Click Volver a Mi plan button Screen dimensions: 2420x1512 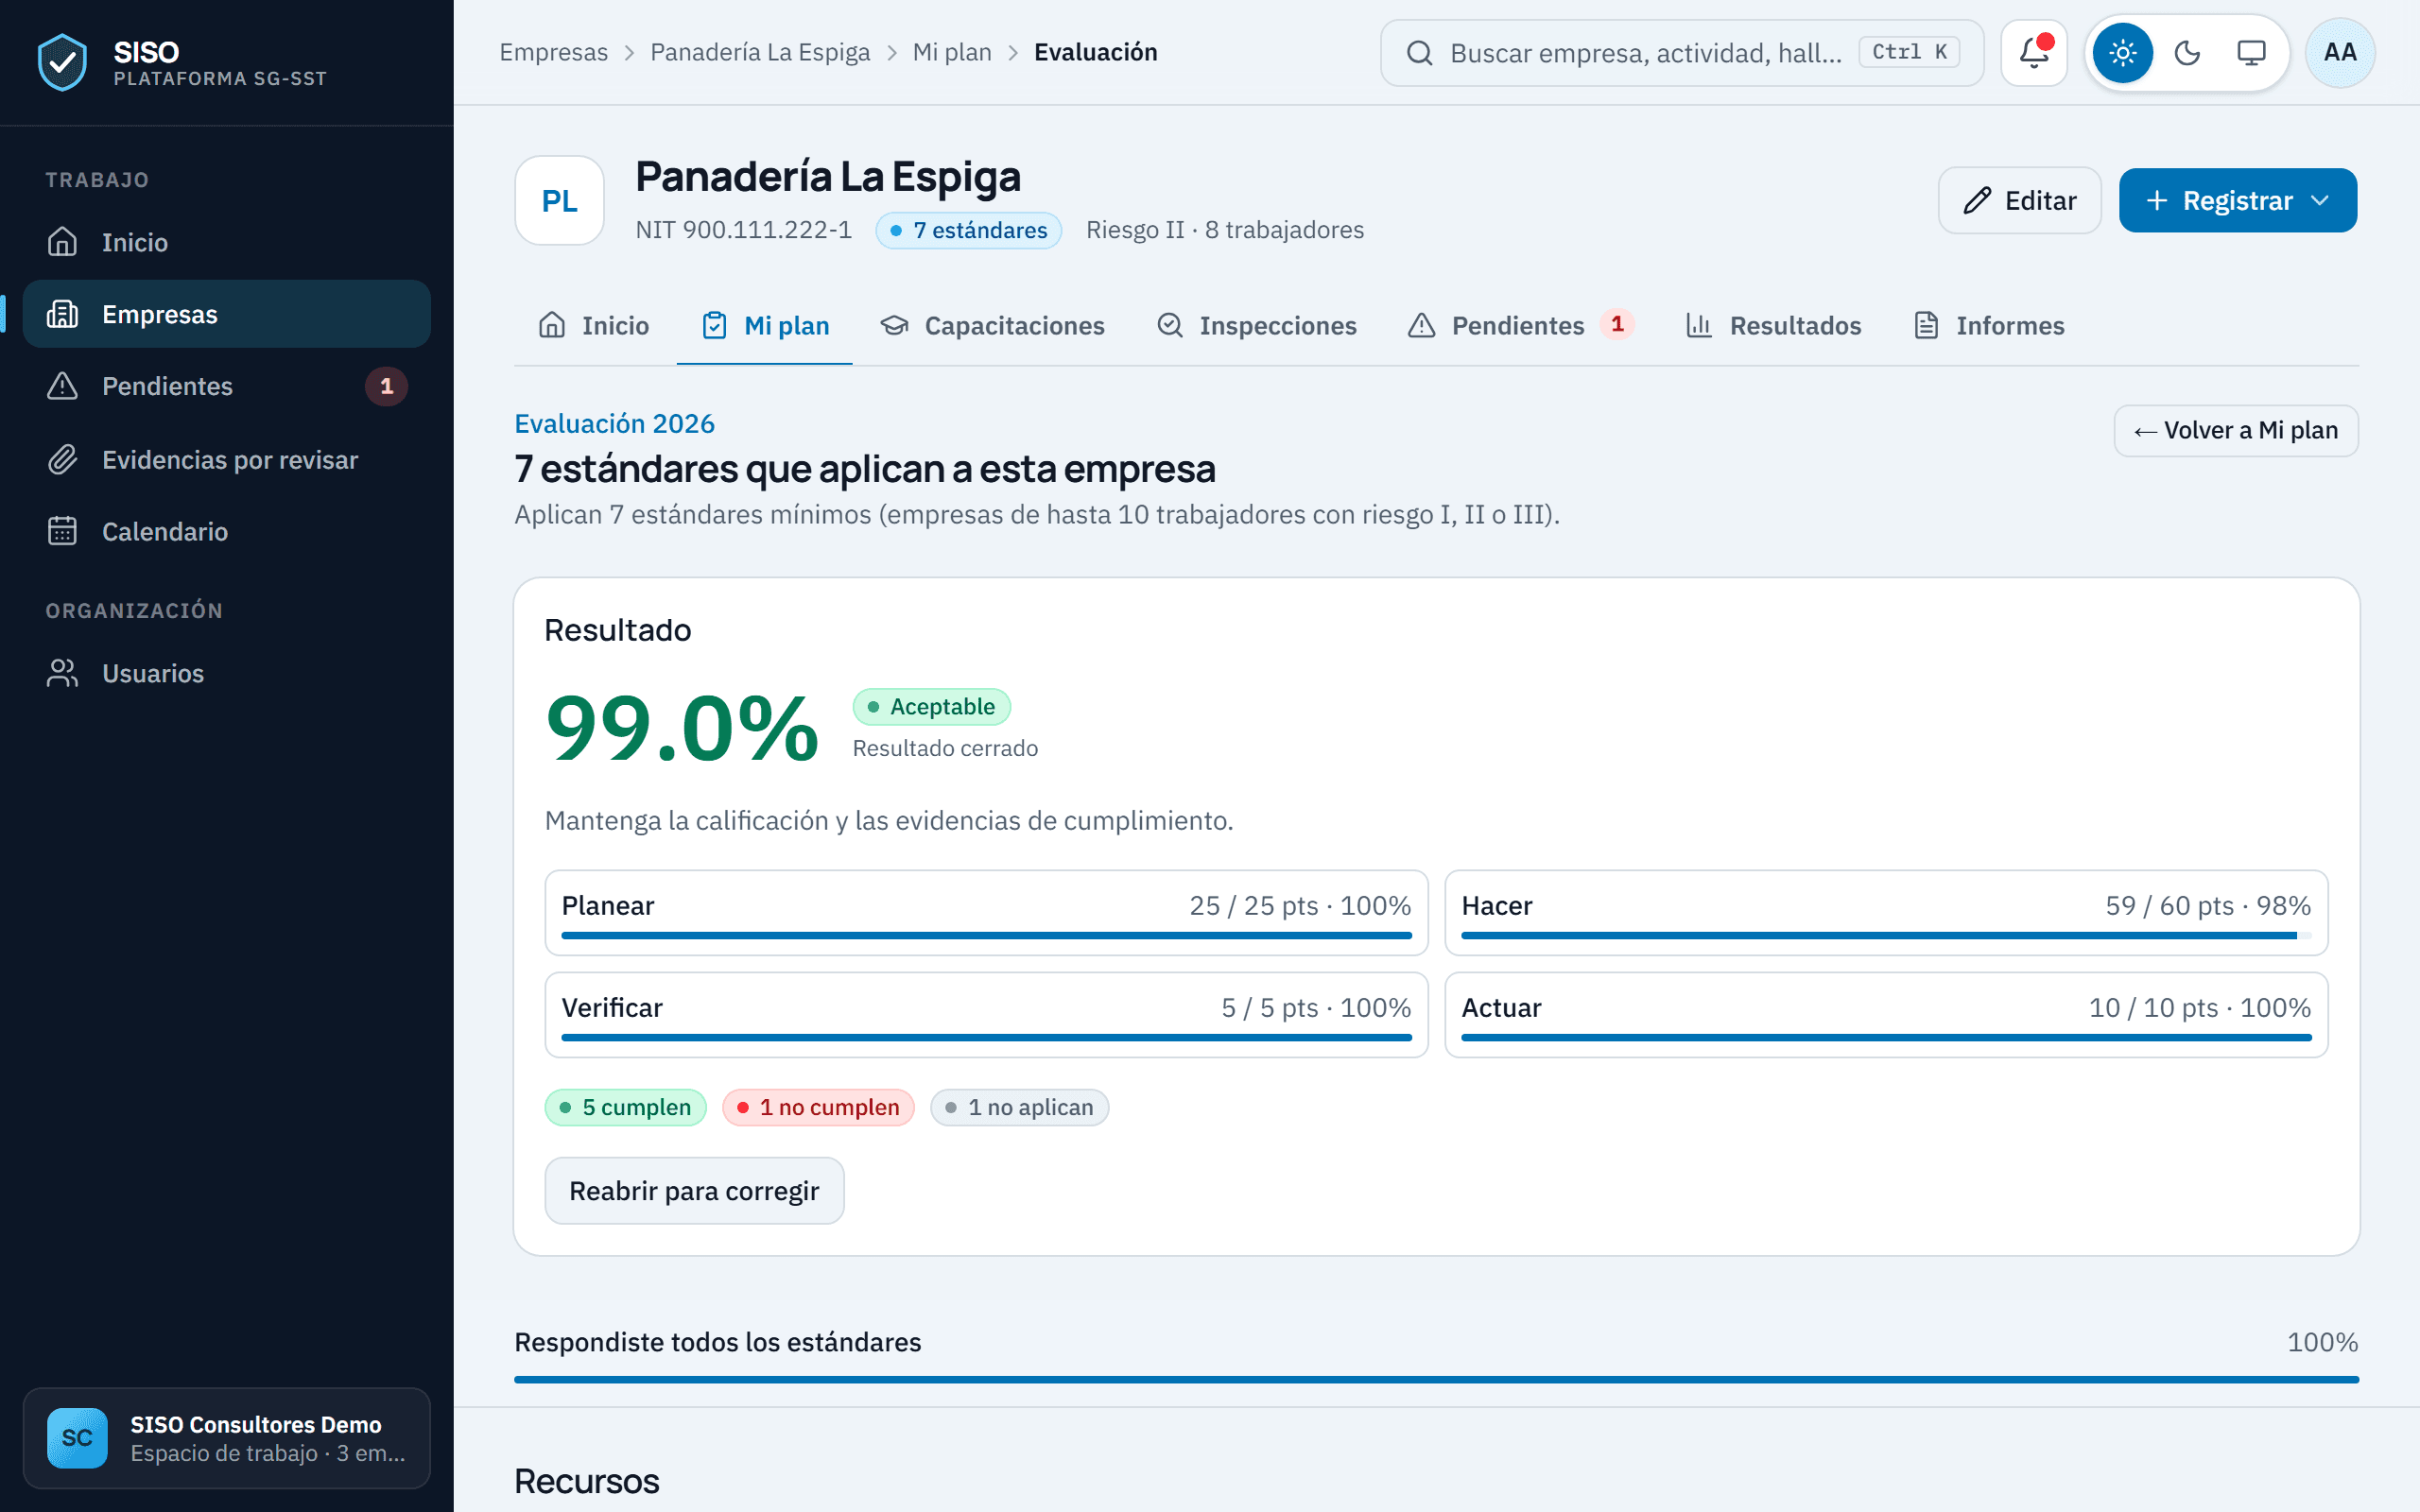coord(2236,430)
